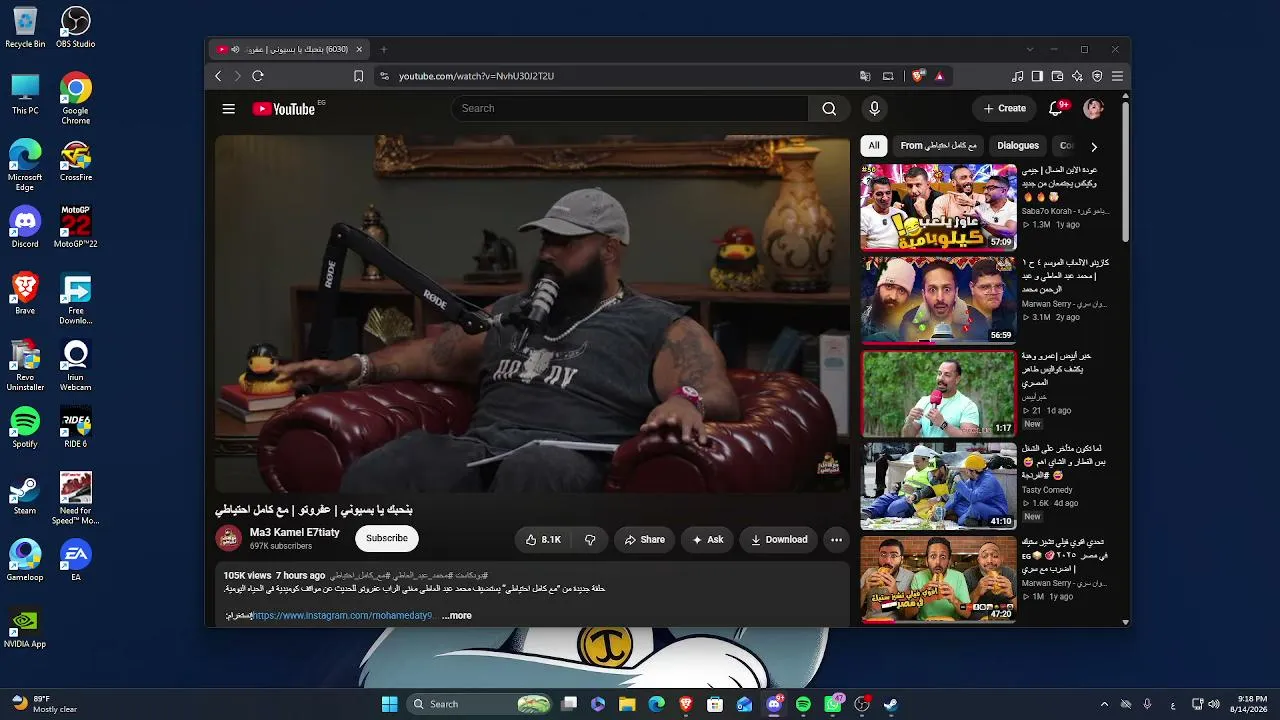Open the 47:20 burger challenge video thumbnail

(939, 579)
